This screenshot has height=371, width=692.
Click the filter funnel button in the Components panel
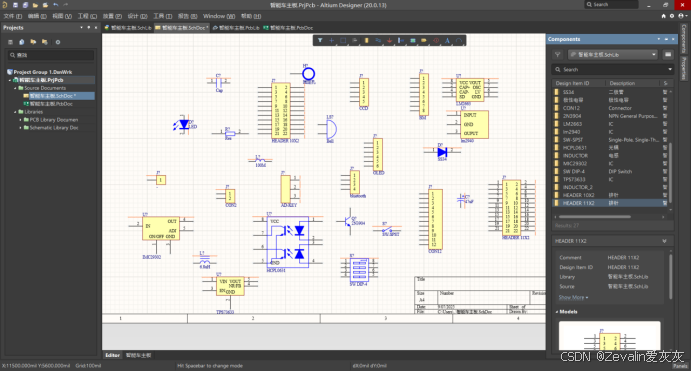tap(558, 55)
